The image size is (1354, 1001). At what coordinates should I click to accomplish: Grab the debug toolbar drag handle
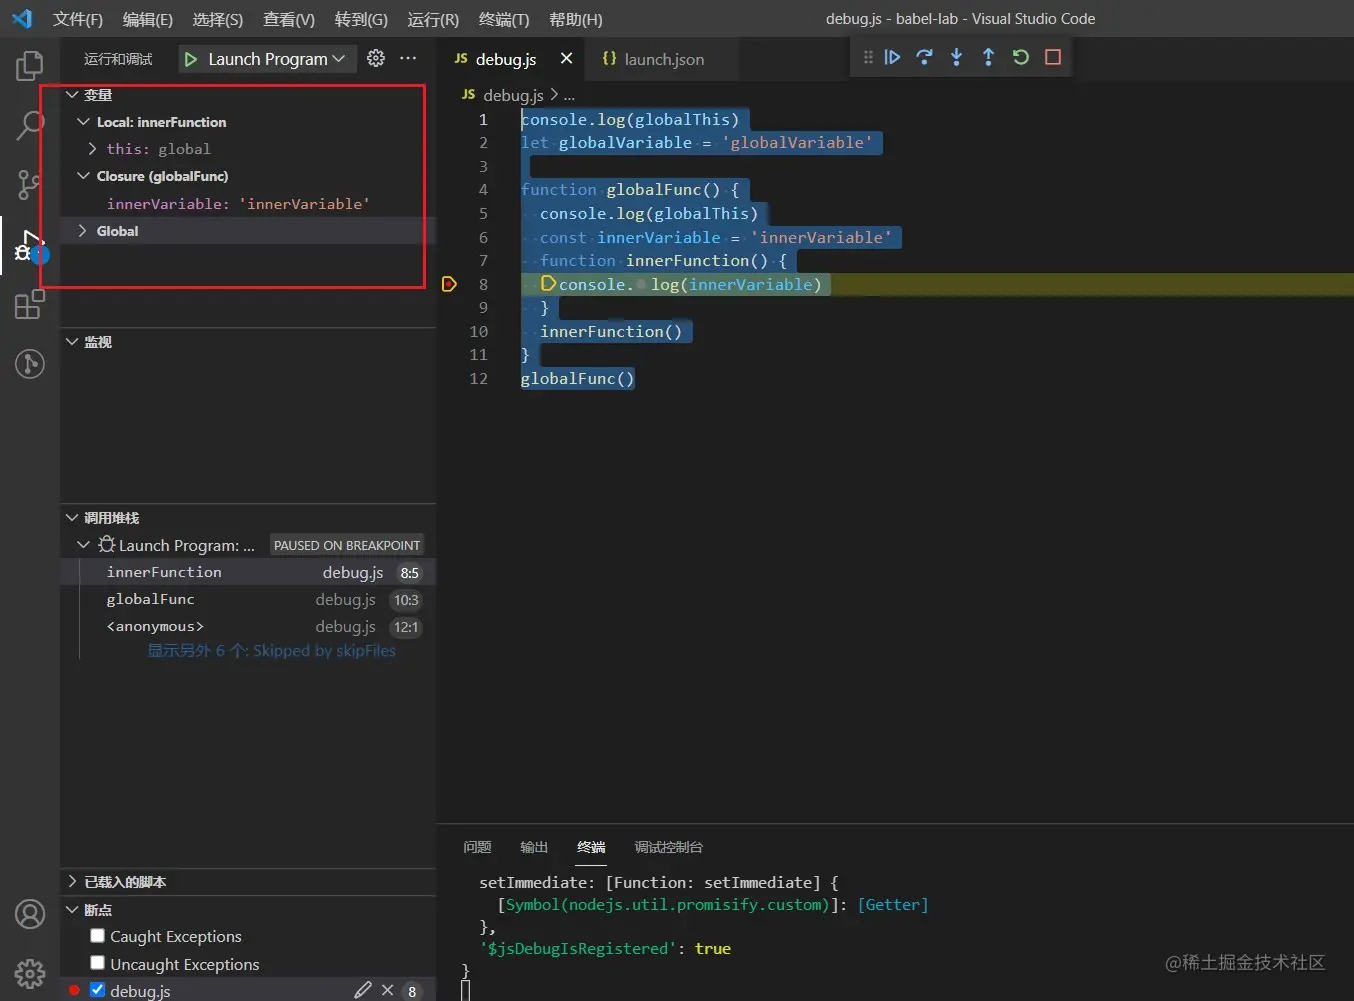pyautogui.click(x=867, y=57)
